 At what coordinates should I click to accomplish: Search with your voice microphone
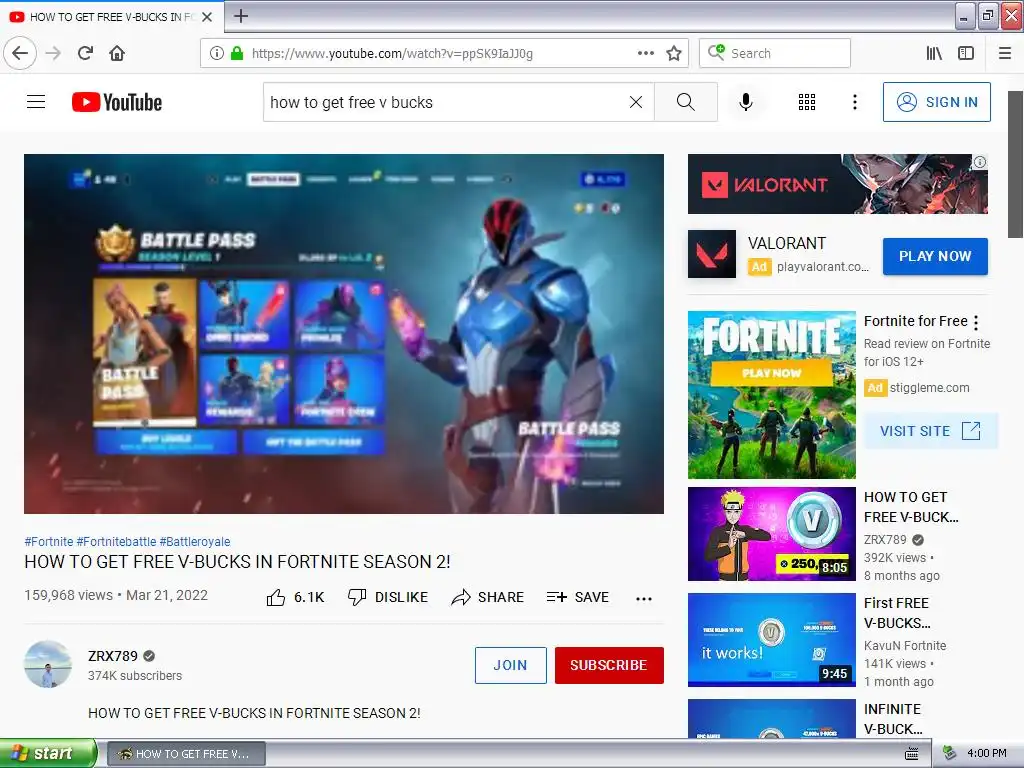[x=746, y=102]
